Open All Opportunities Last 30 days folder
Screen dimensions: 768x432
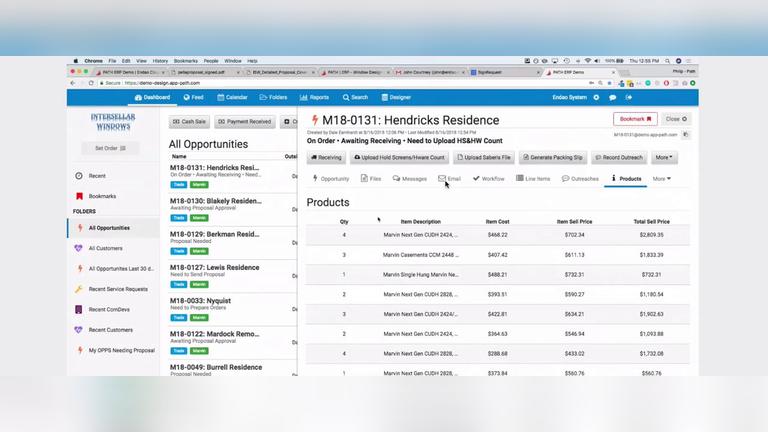[120, 269]
